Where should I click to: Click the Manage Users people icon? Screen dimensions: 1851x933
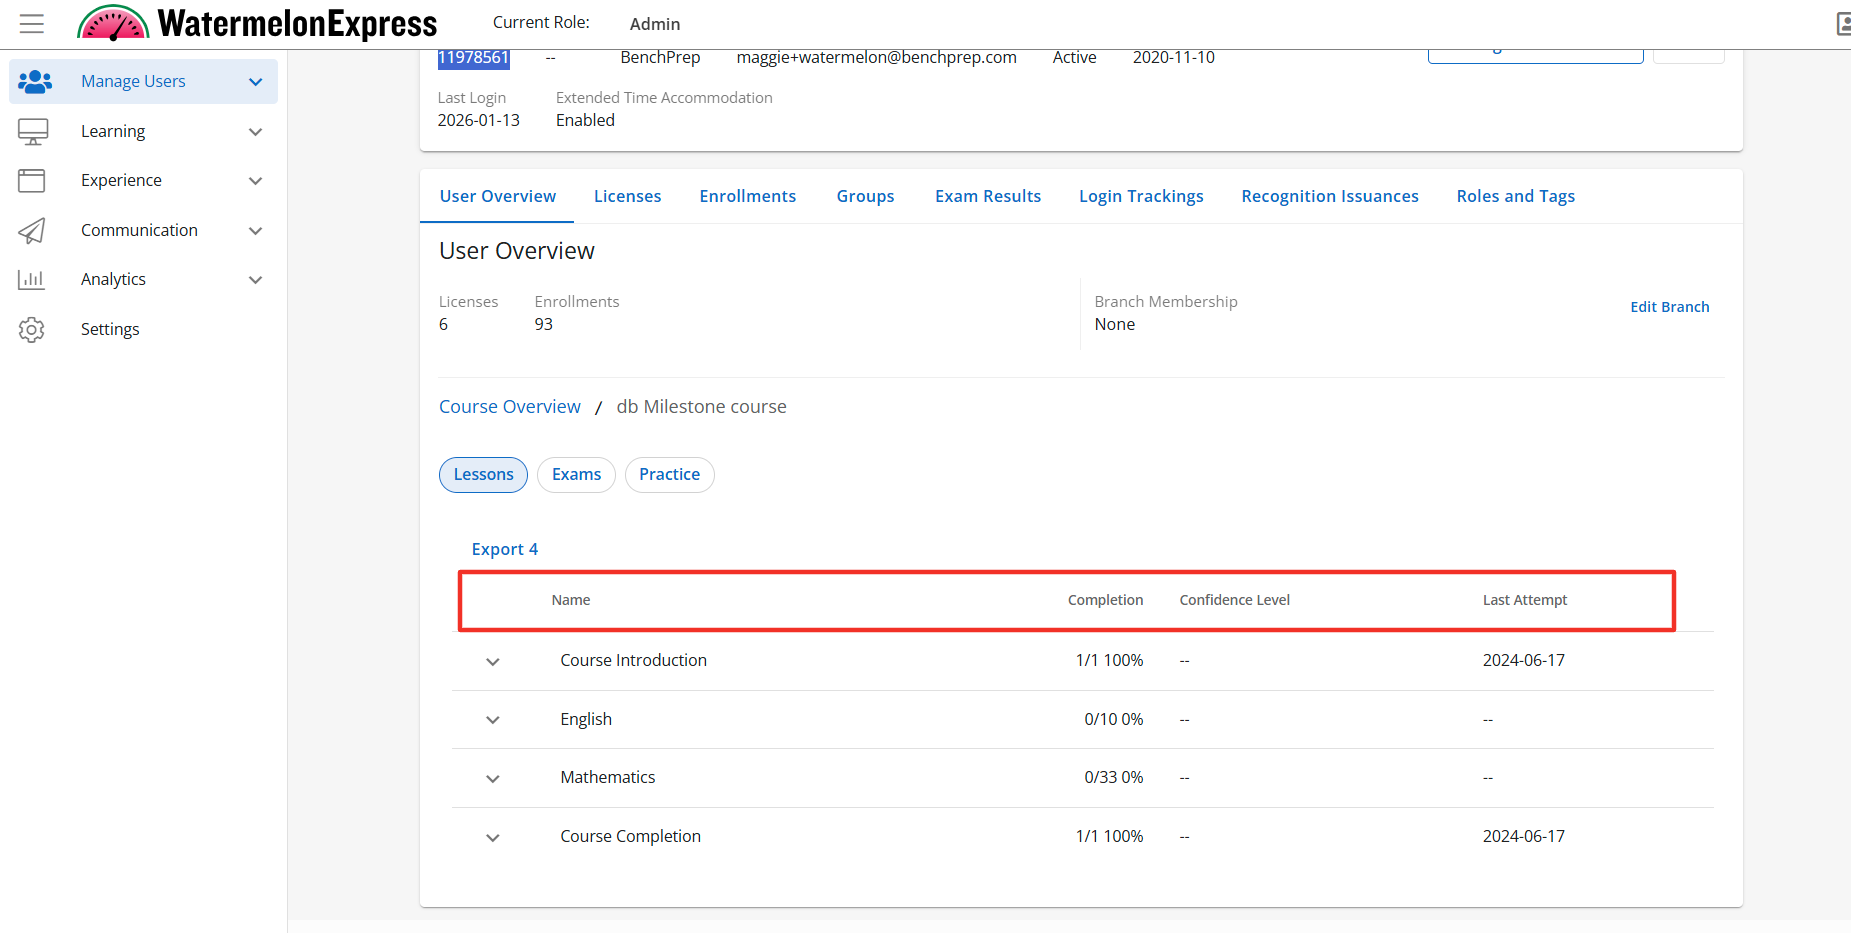(34, 82)
